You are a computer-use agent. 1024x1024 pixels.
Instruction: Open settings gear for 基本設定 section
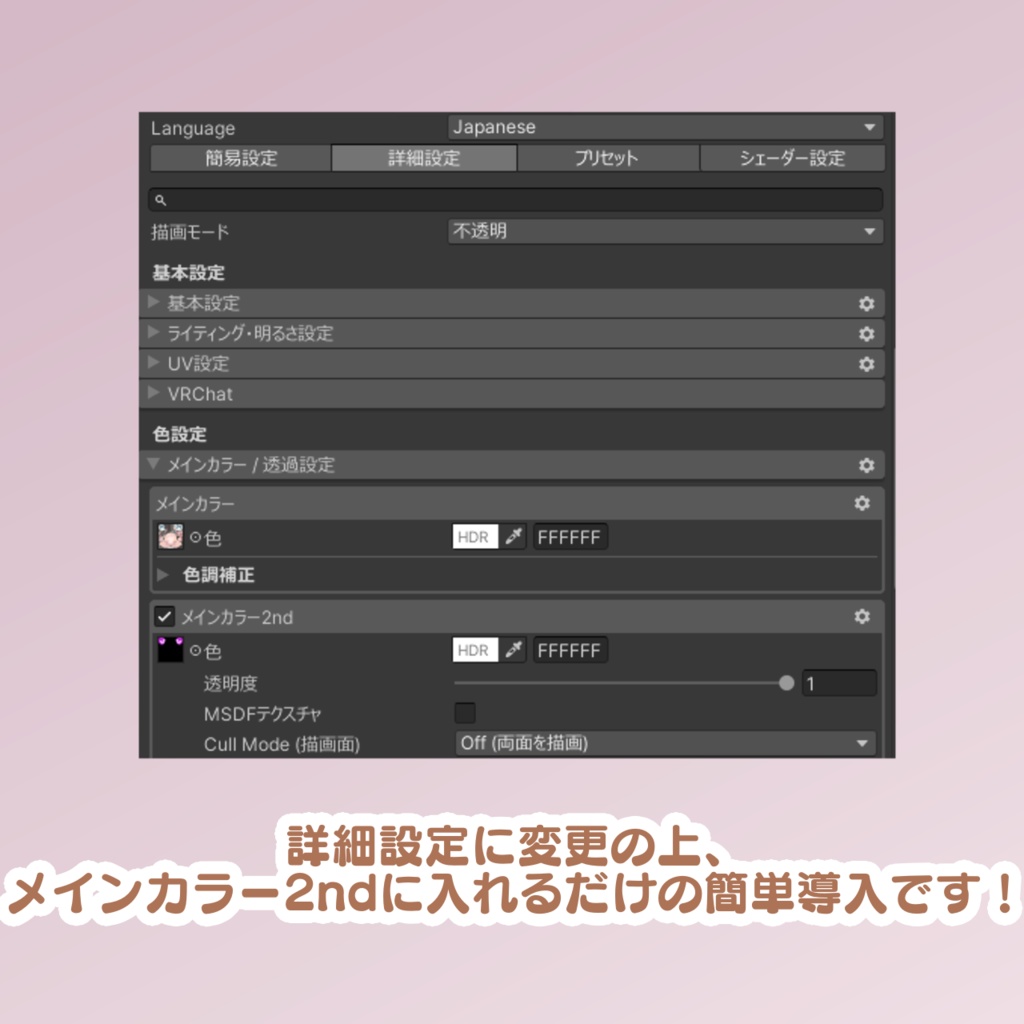pos(868,303)
